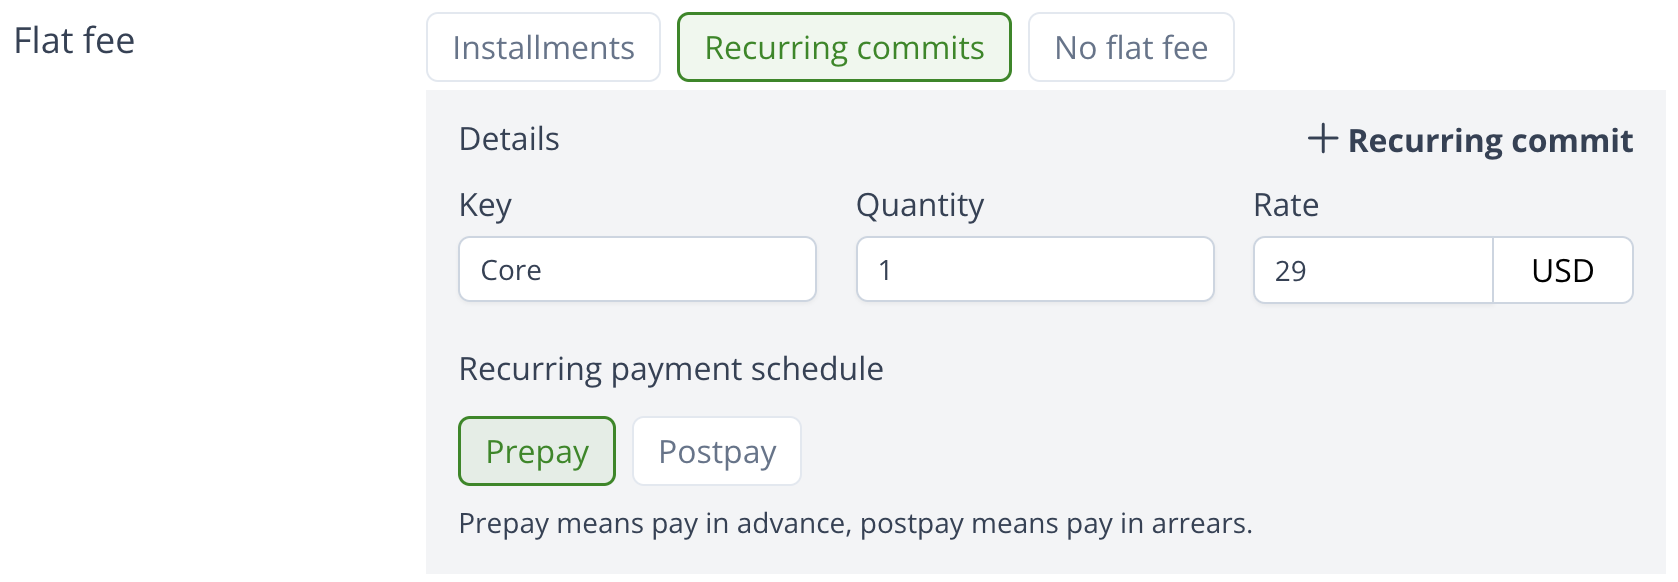Viewport: 1678px width, 582px height.
Task: Choose the No flat fee option
Action: point(1131,48)
